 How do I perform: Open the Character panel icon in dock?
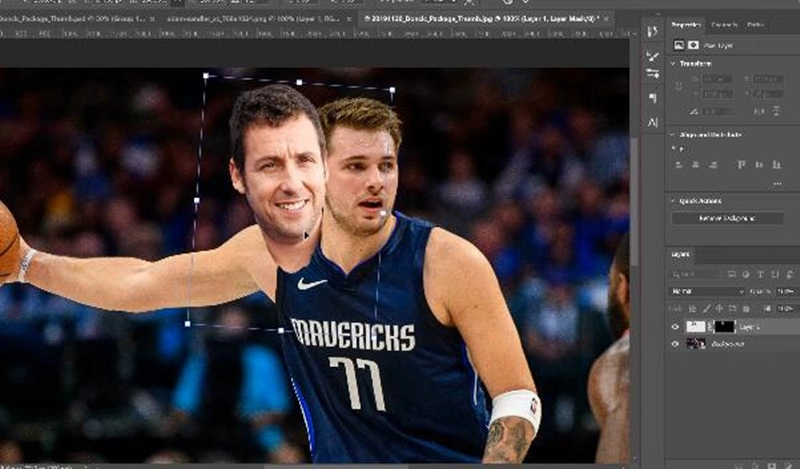coord(652,121)
